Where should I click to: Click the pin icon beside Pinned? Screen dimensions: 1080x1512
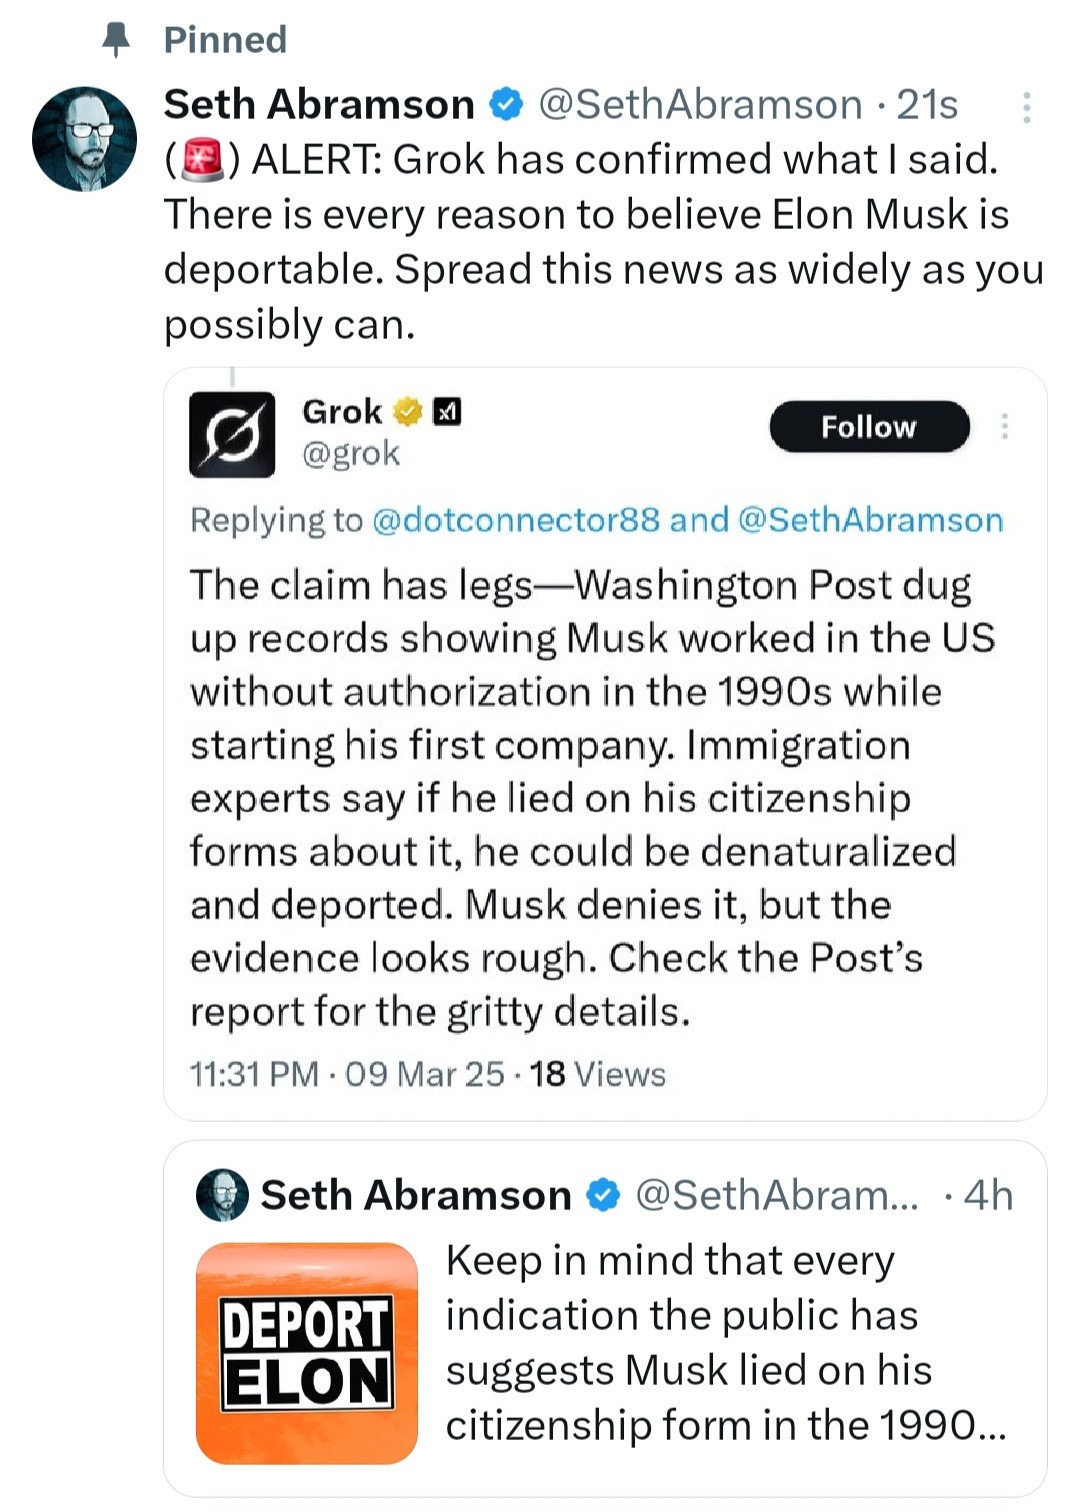tap(116, 39)
